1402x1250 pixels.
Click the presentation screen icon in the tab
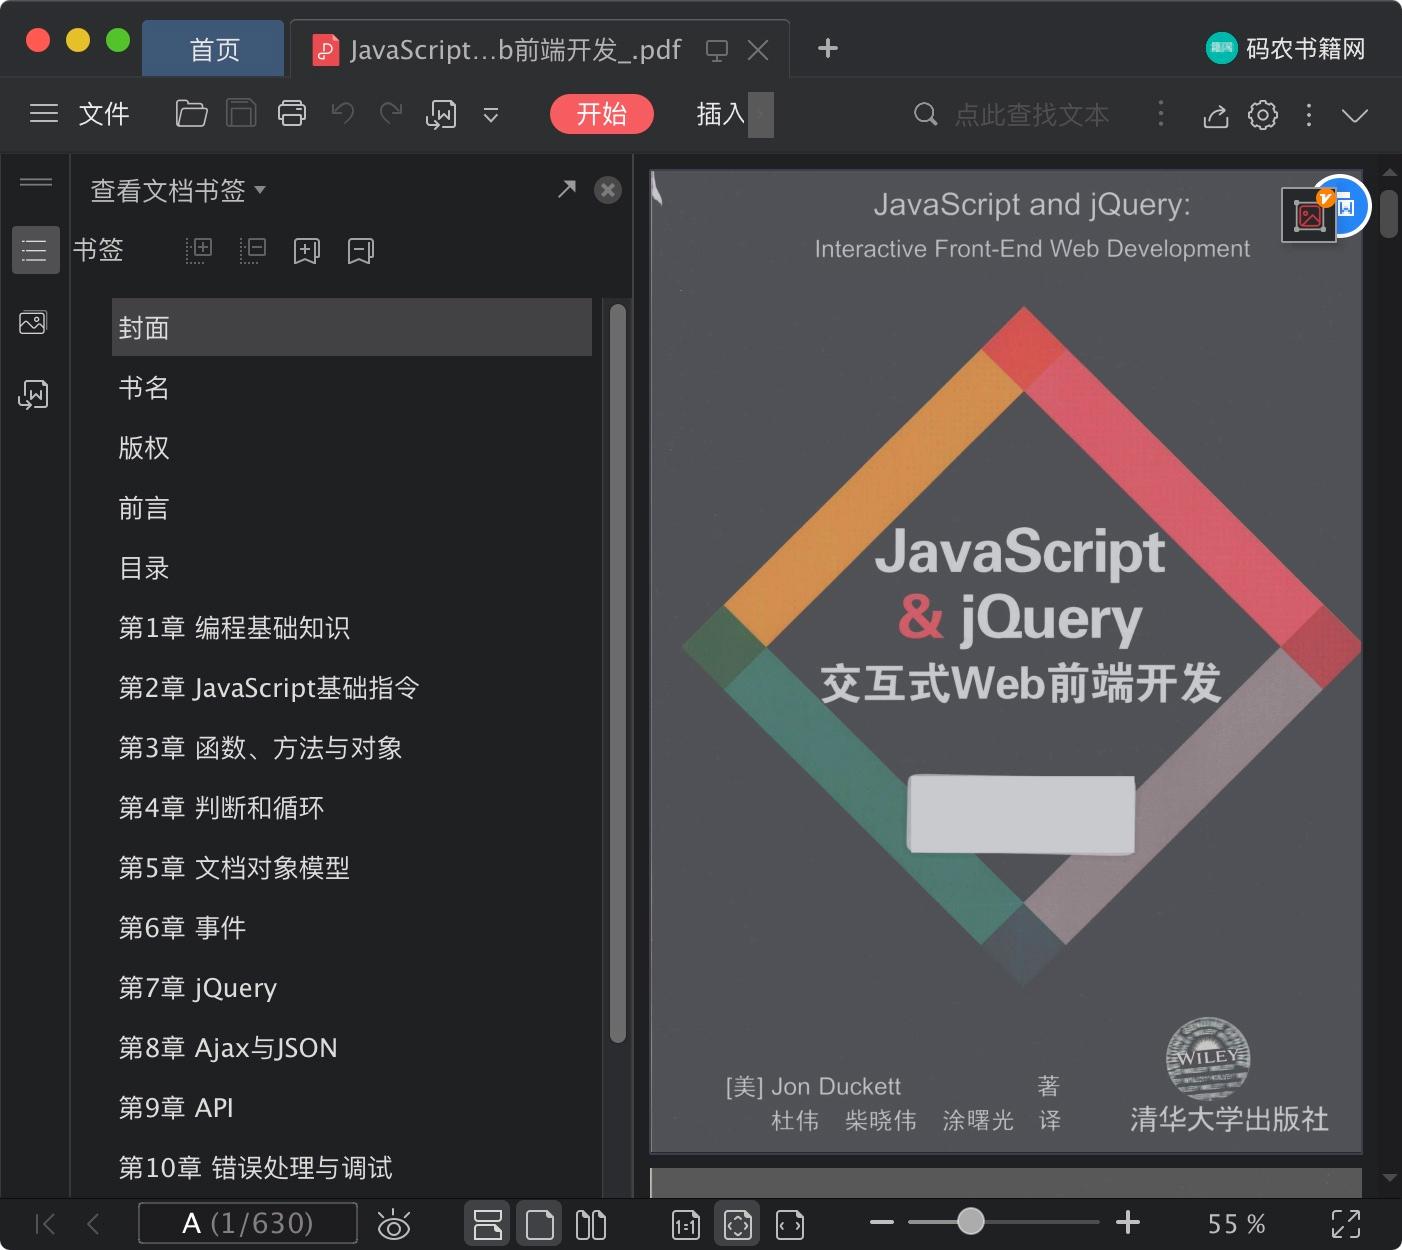pyautogui.click(x=717, y=50)
